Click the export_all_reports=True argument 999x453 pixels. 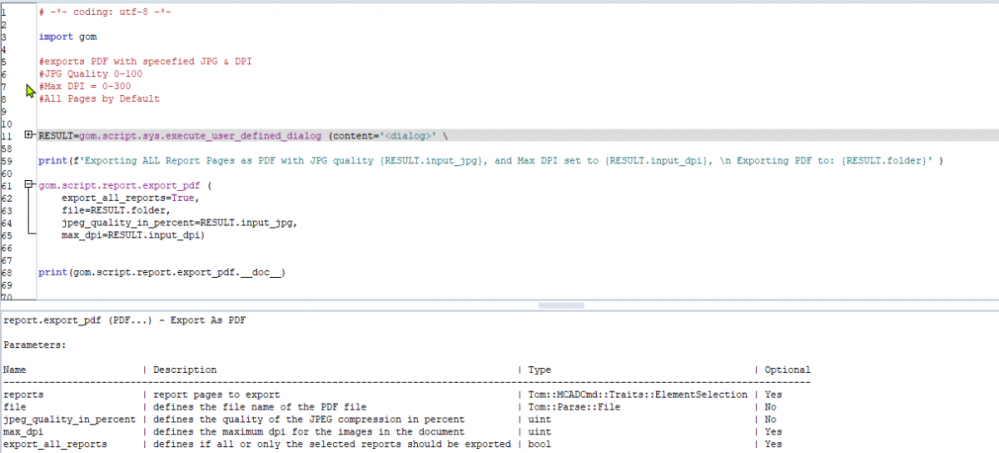click(129, 198)
